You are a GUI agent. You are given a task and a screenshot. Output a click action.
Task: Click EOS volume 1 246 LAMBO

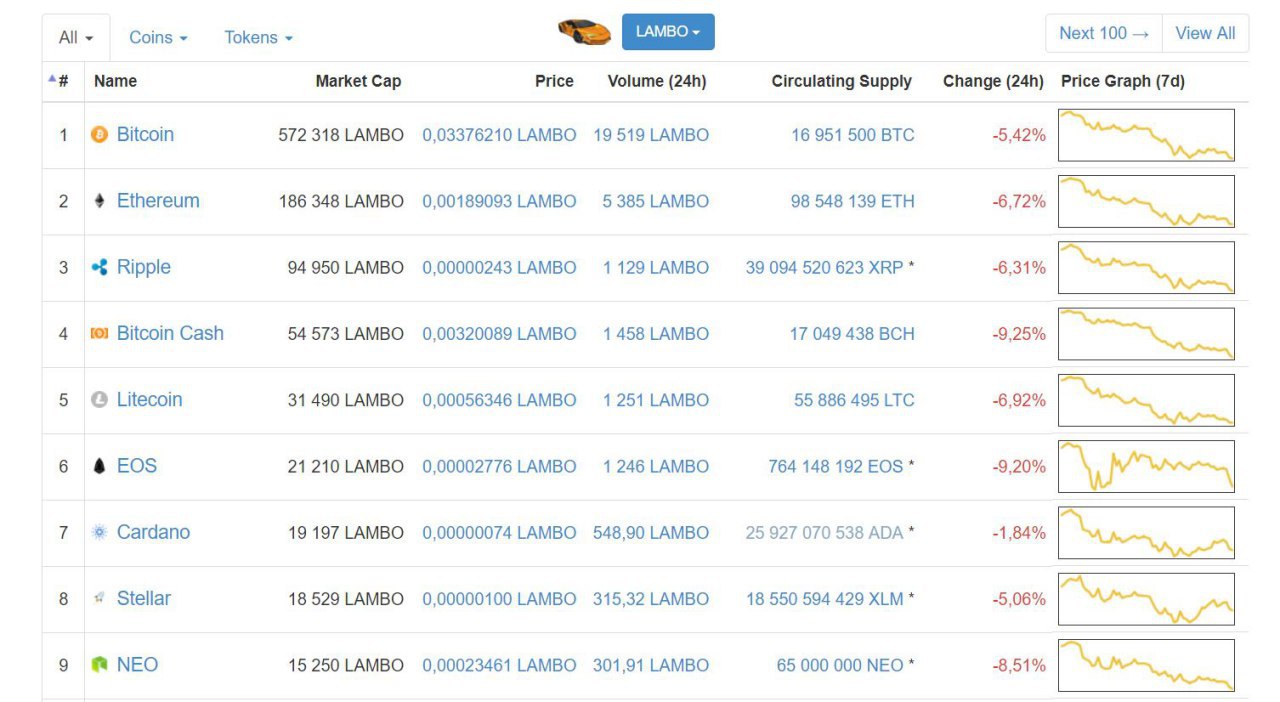click(656, 466)
